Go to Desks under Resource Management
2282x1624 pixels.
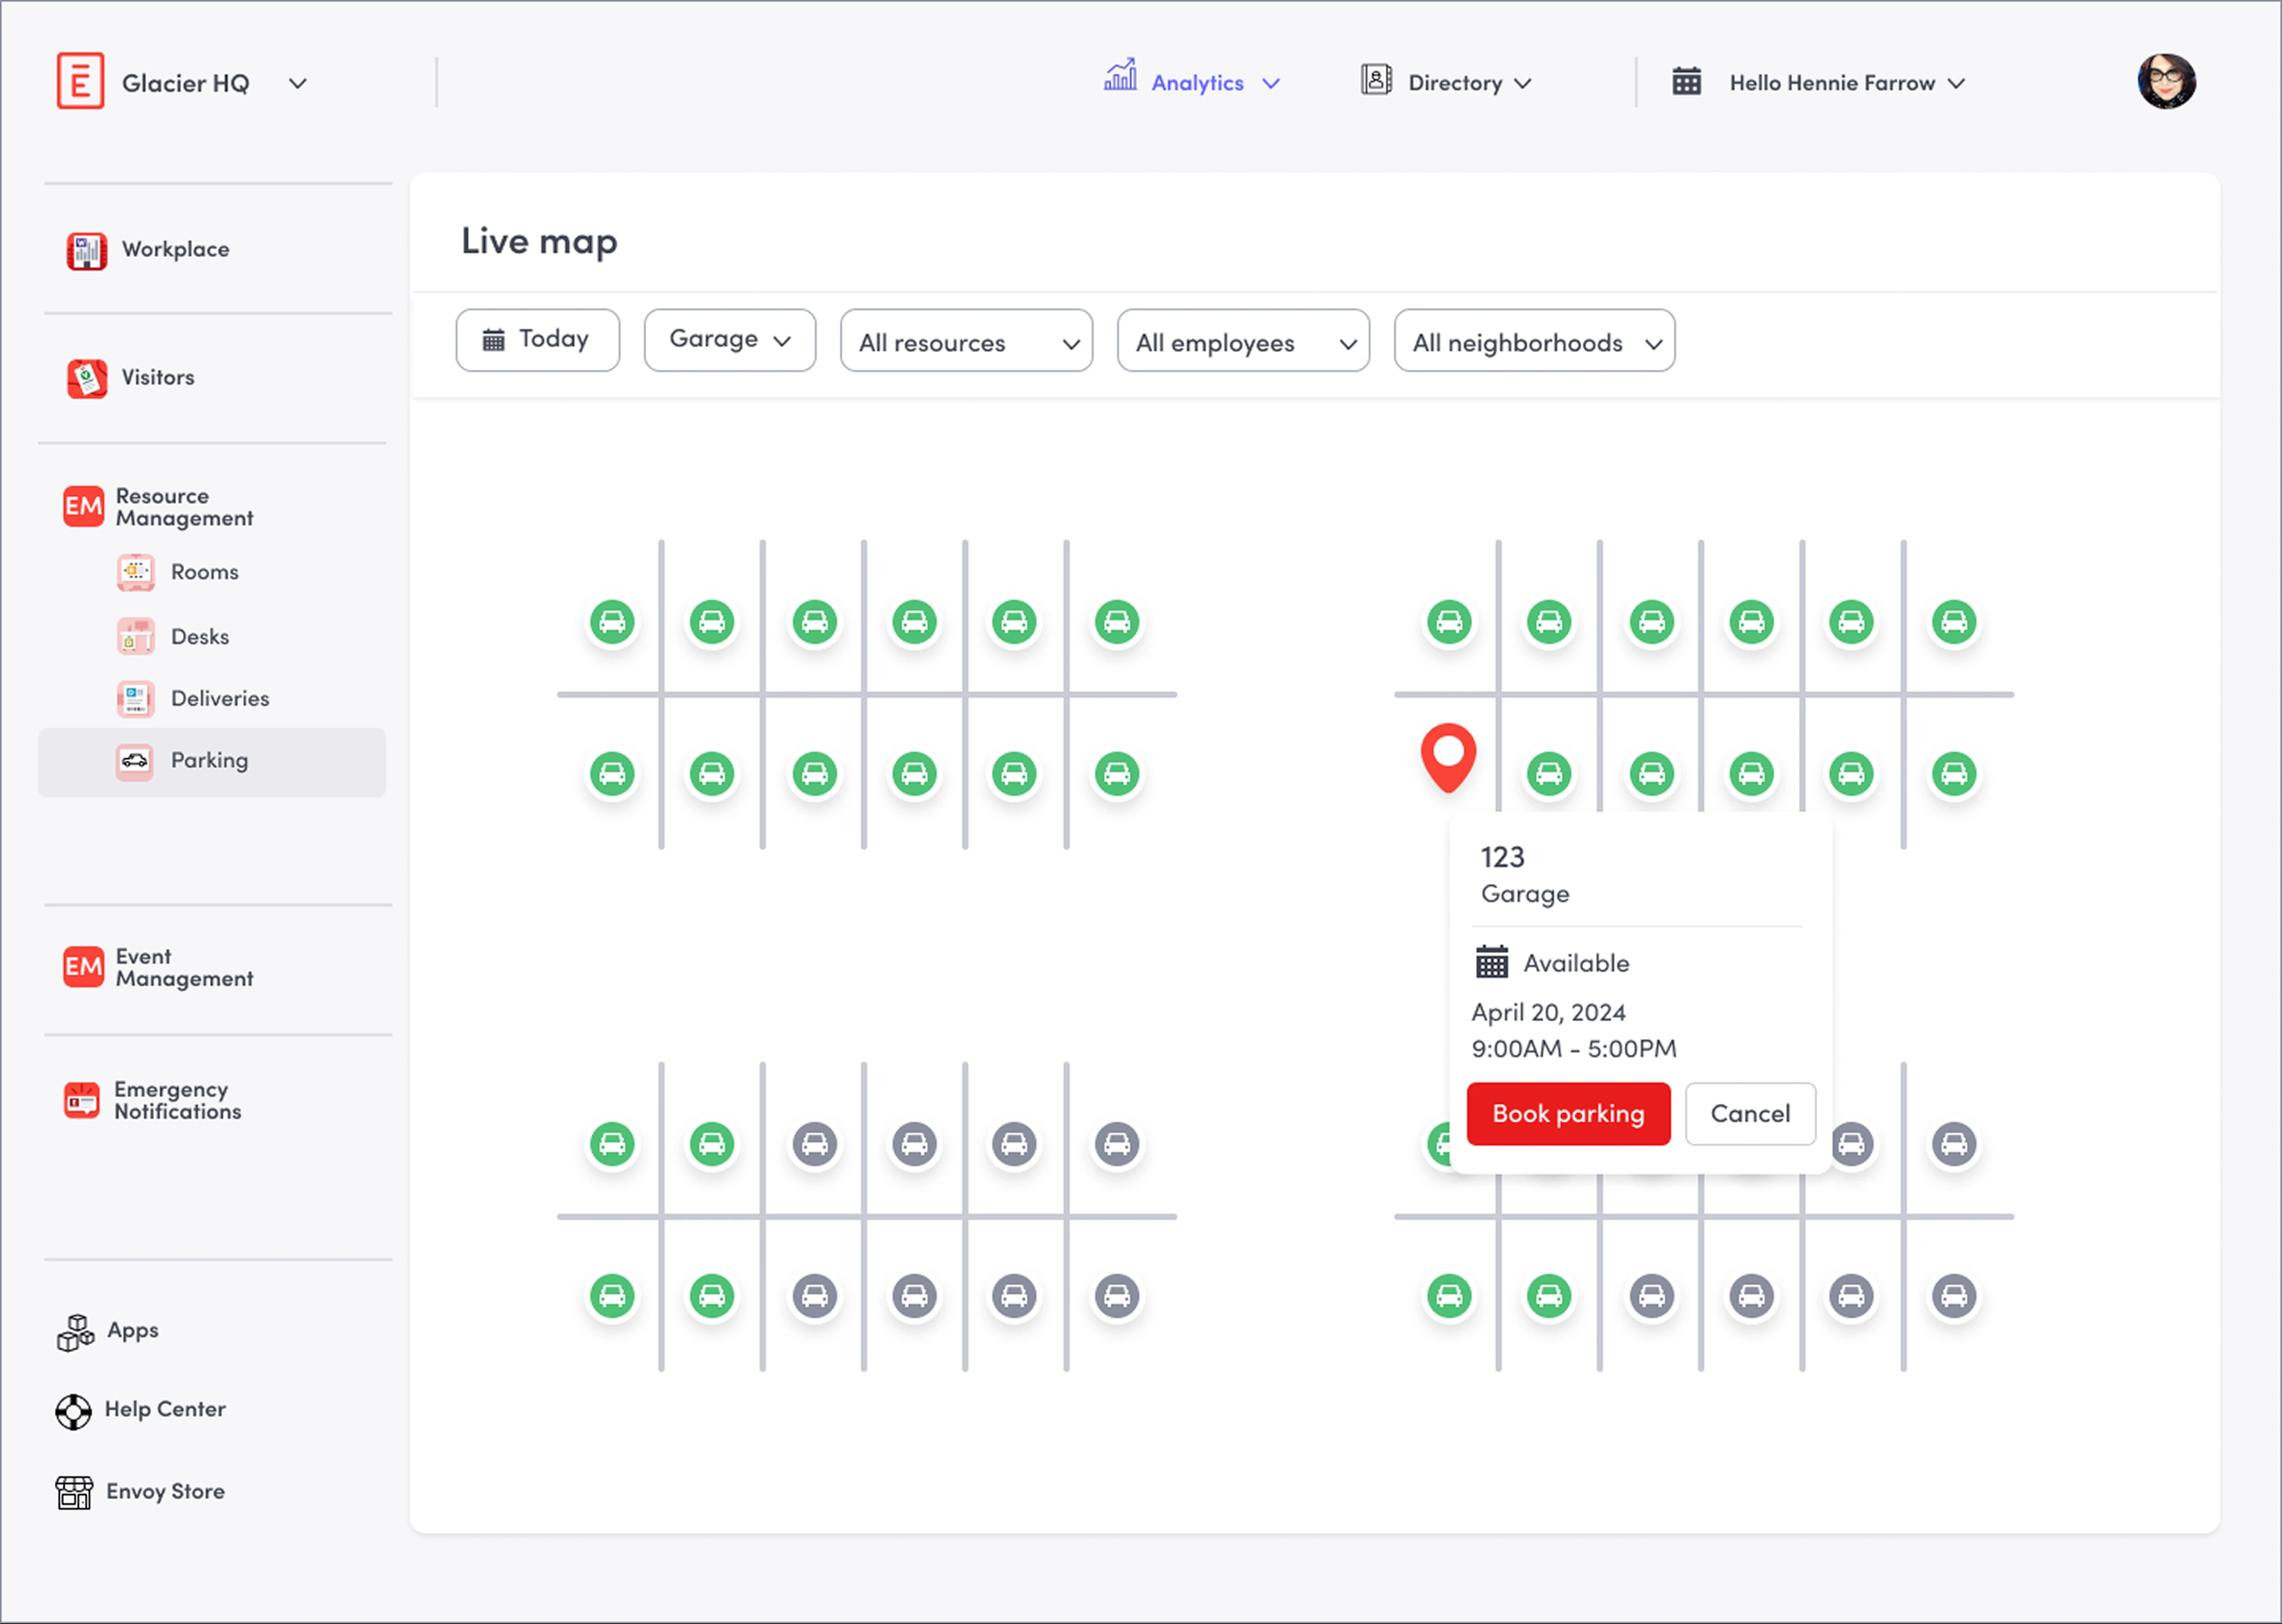(x=173, y=637)
